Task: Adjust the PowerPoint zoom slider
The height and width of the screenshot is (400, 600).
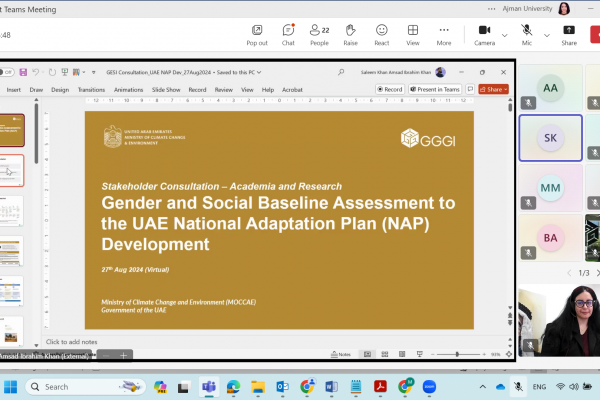Action: coord(456,354)
